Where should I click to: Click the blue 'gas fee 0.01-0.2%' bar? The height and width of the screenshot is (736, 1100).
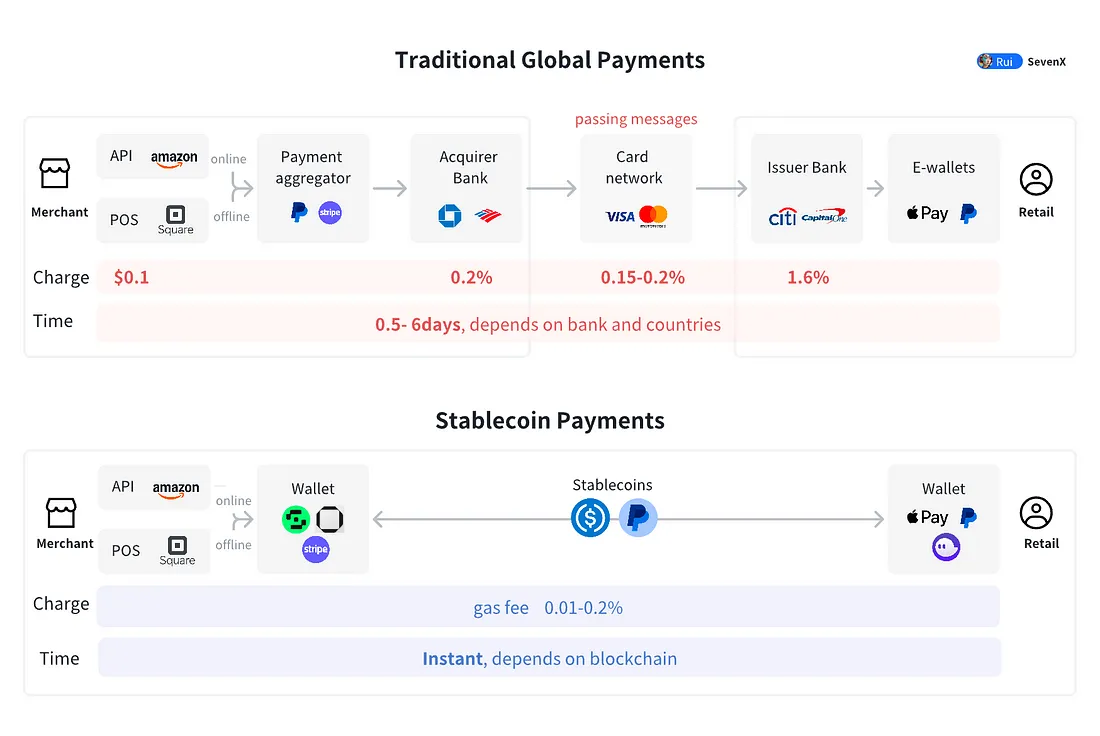pos(548,607)
